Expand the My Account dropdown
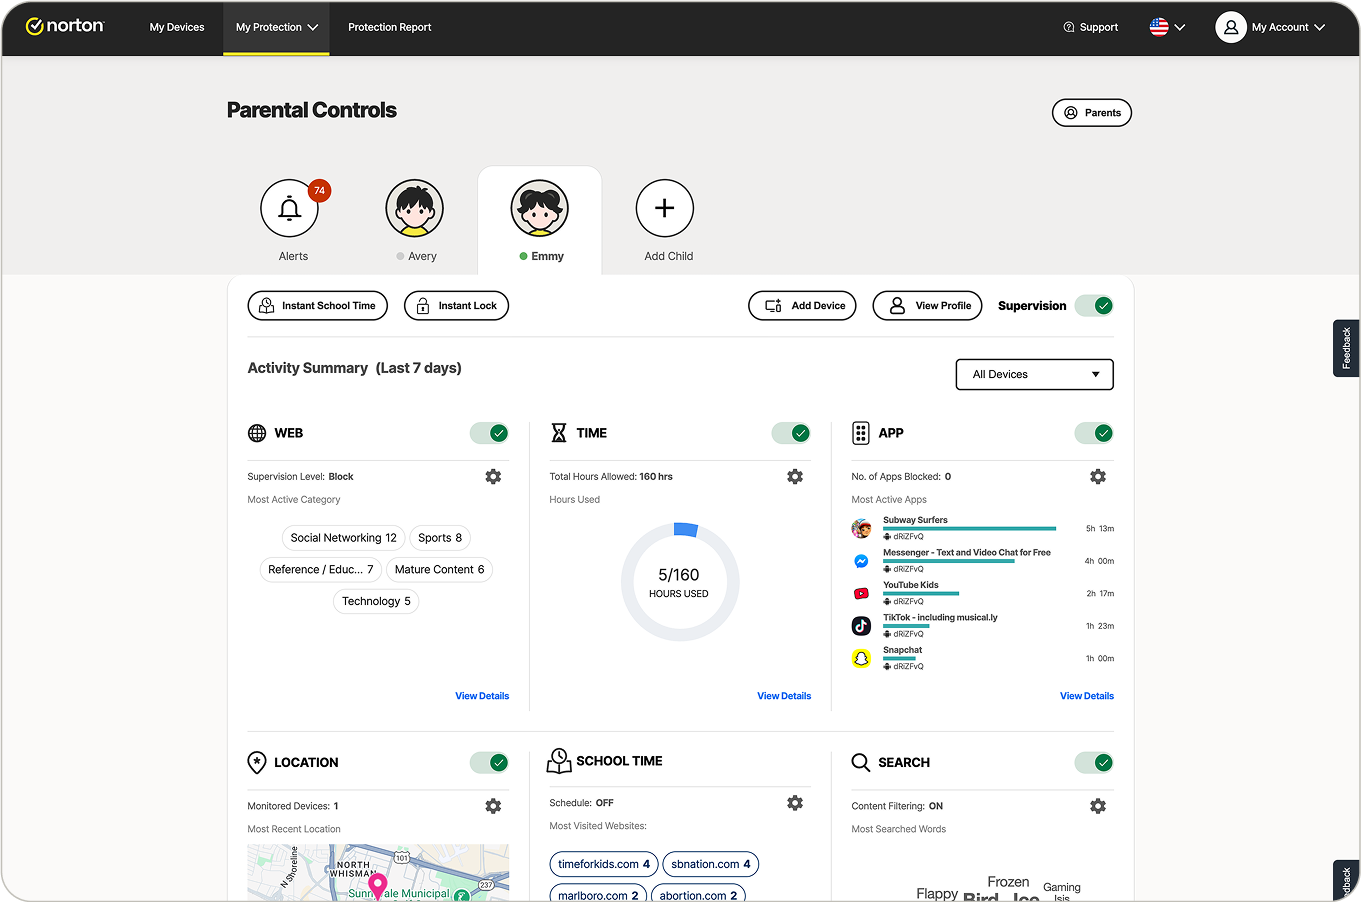 click(x=1288, y=27)
